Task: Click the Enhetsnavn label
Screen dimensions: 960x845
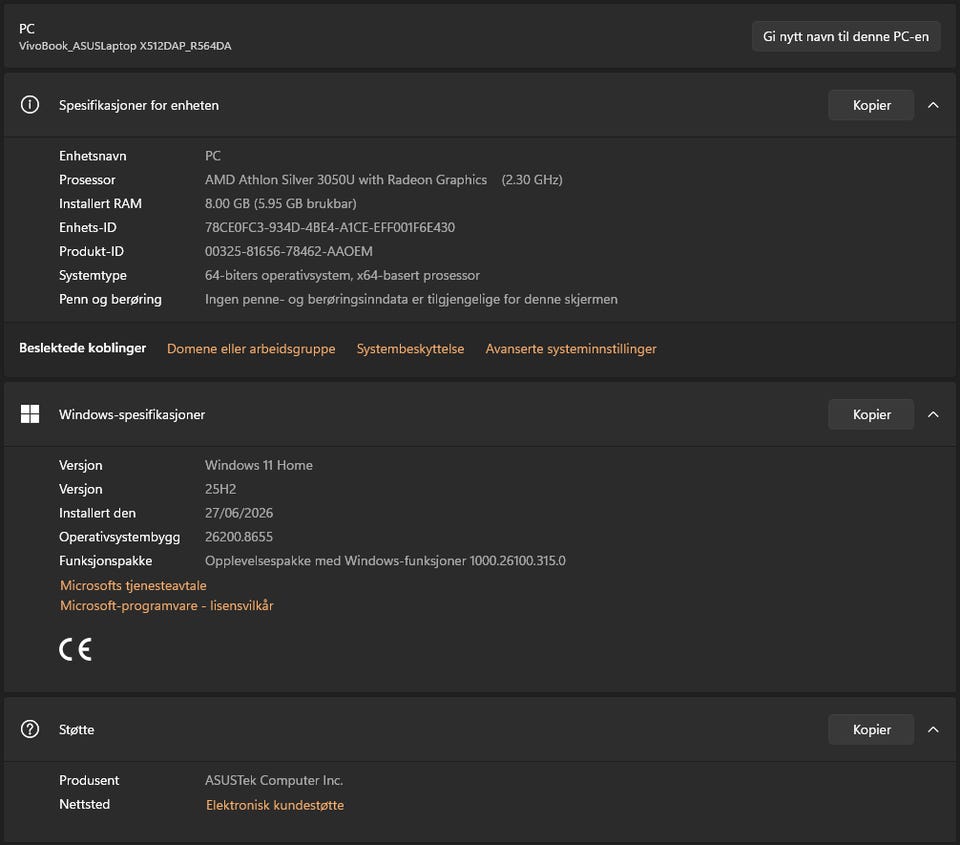Action: (92, 156)
